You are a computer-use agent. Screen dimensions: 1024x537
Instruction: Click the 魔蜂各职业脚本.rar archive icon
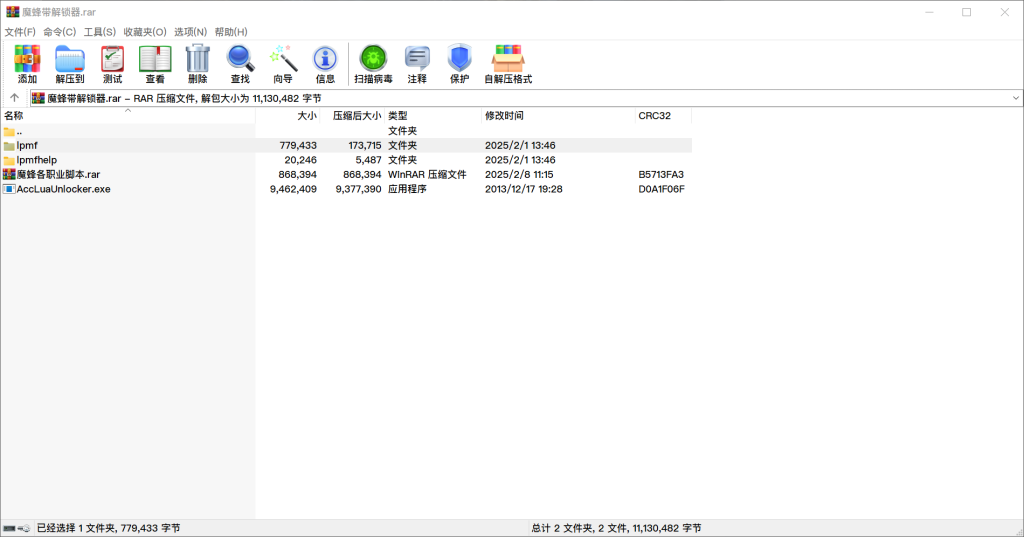(9, 174)
